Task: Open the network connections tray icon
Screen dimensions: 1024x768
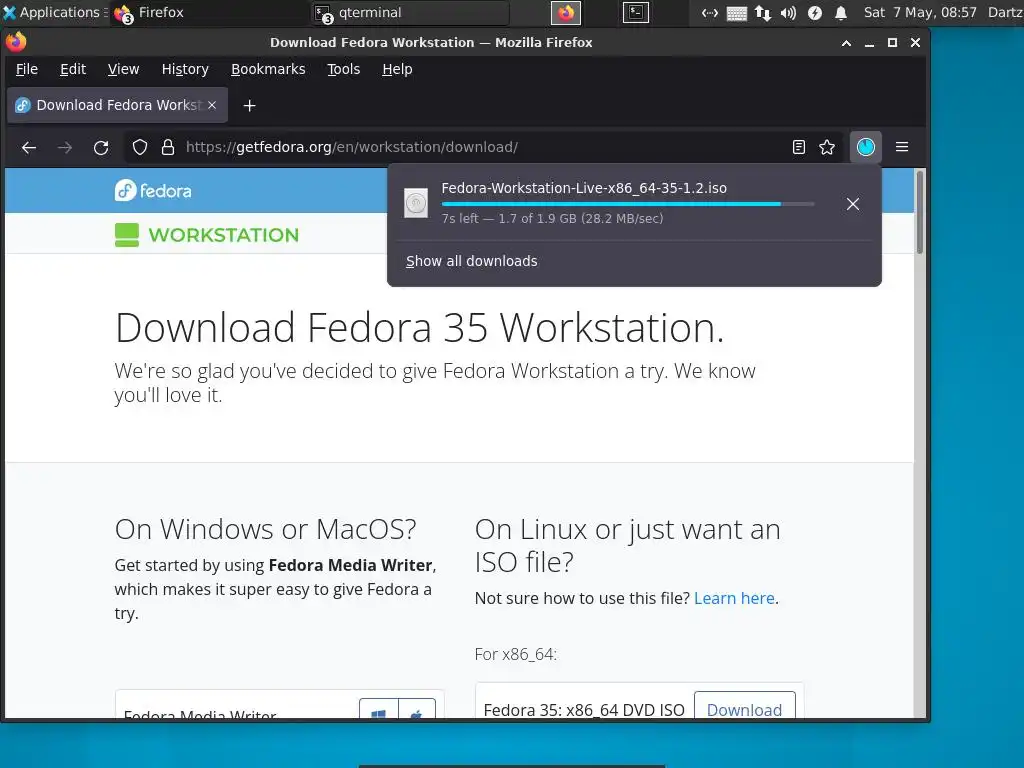Action: pos(710,13)
